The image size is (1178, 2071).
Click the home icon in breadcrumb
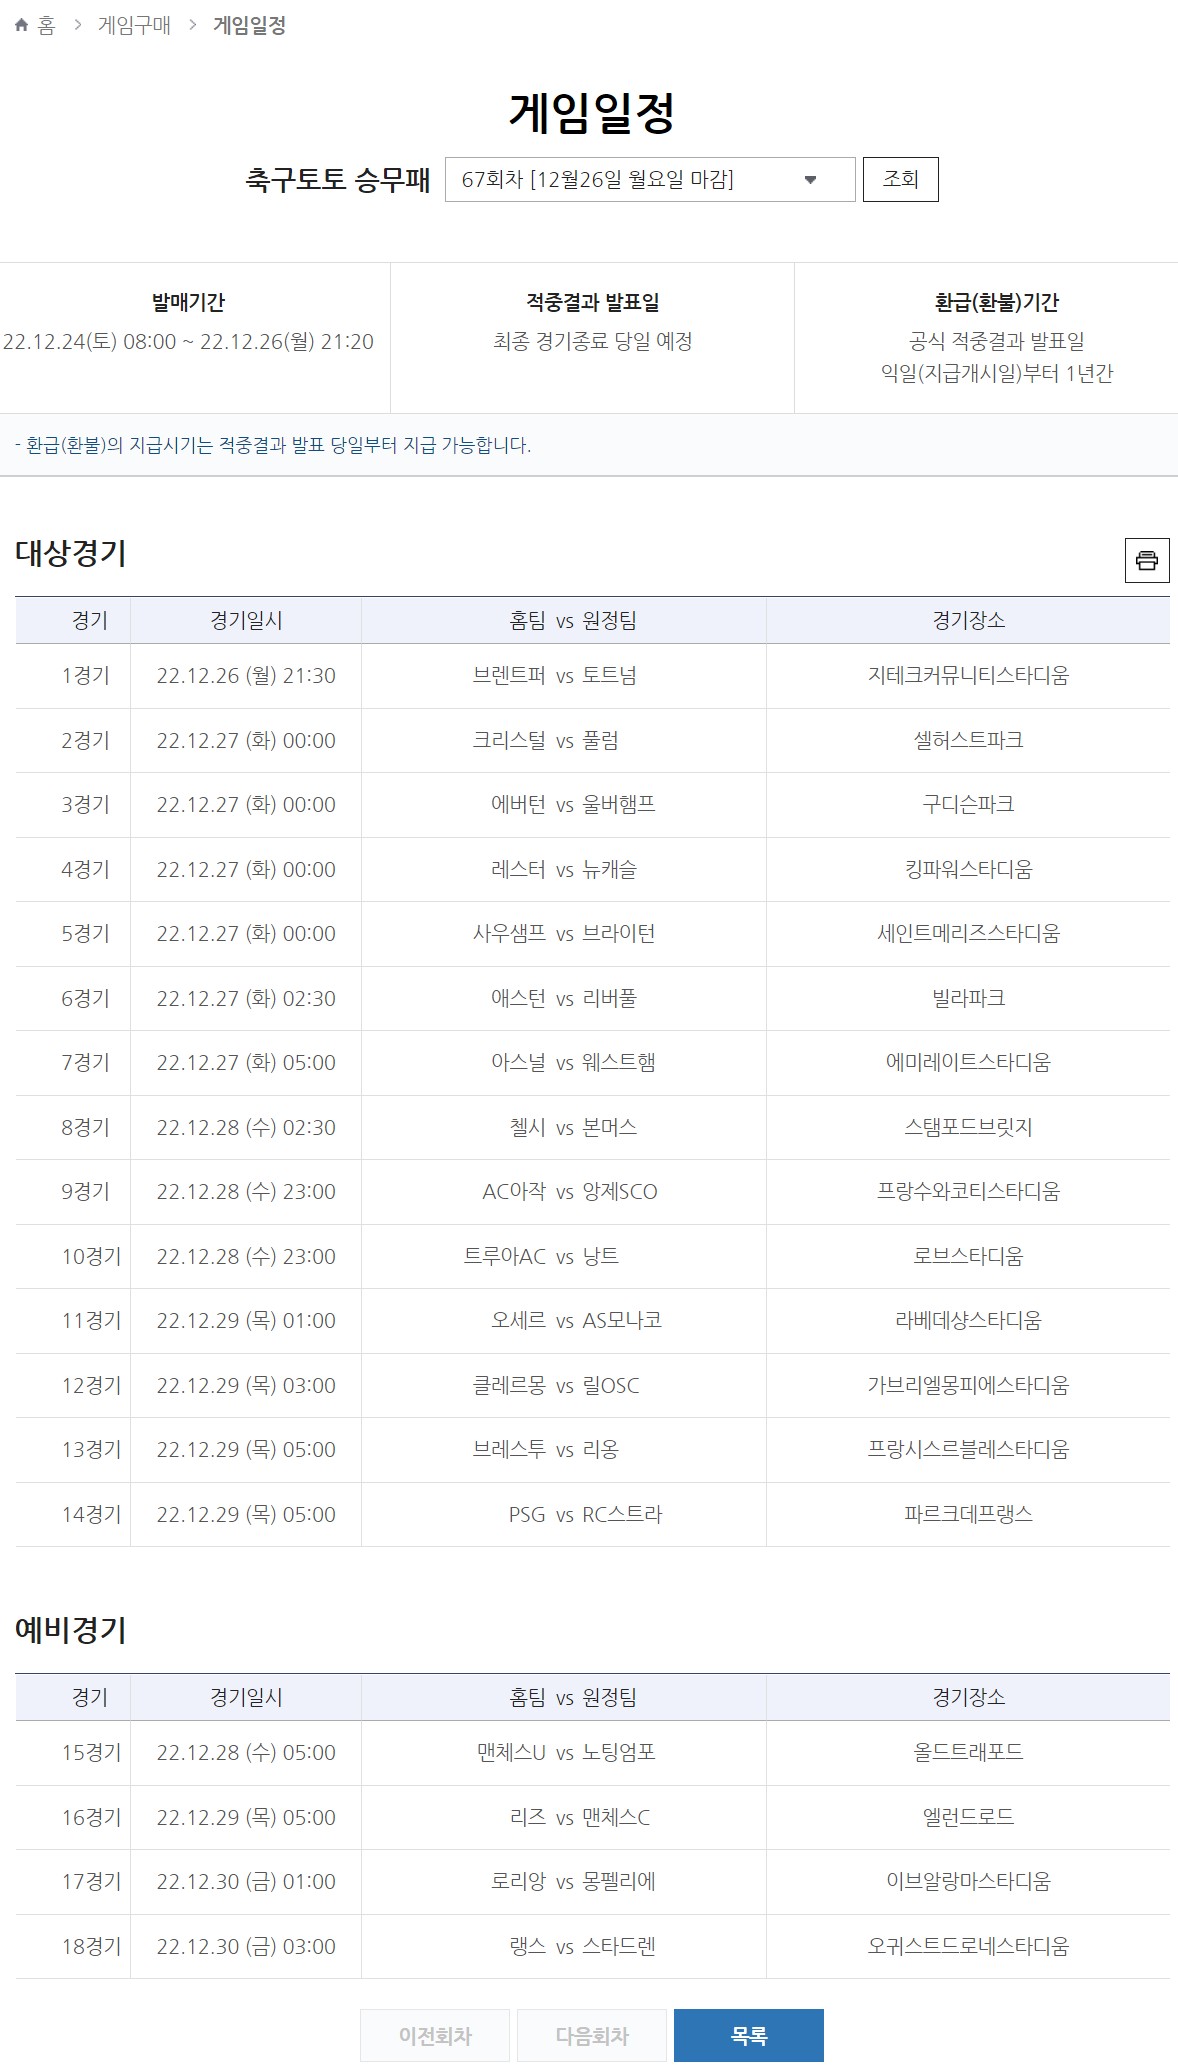click(x=22, y=26)
